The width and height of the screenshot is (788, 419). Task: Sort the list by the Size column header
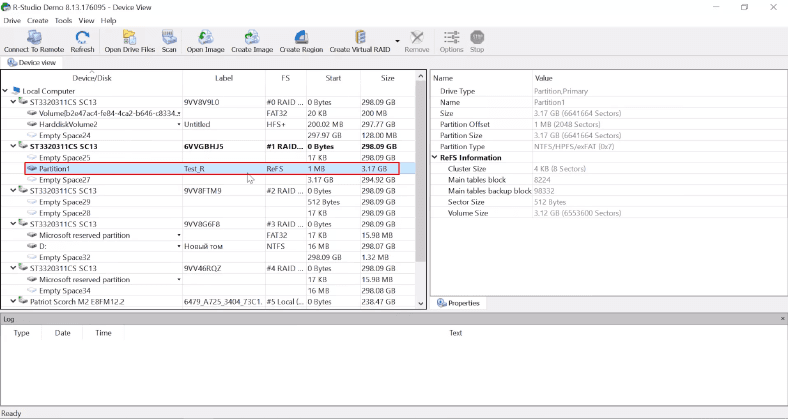pyautogui.click(x=386, y=78)
